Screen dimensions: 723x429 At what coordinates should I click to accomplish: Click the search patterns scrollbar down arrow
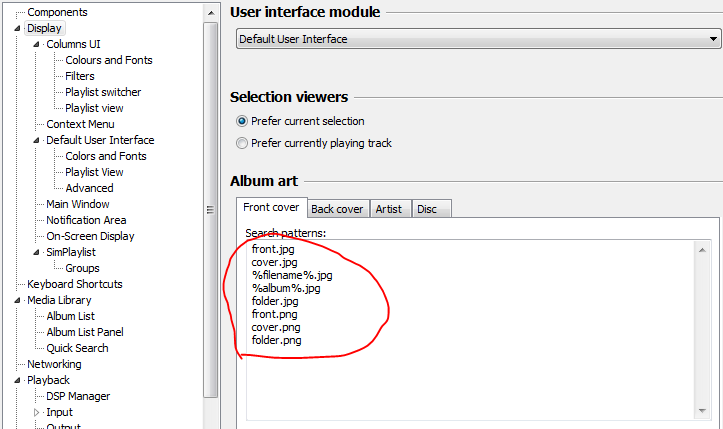(703, 411)
